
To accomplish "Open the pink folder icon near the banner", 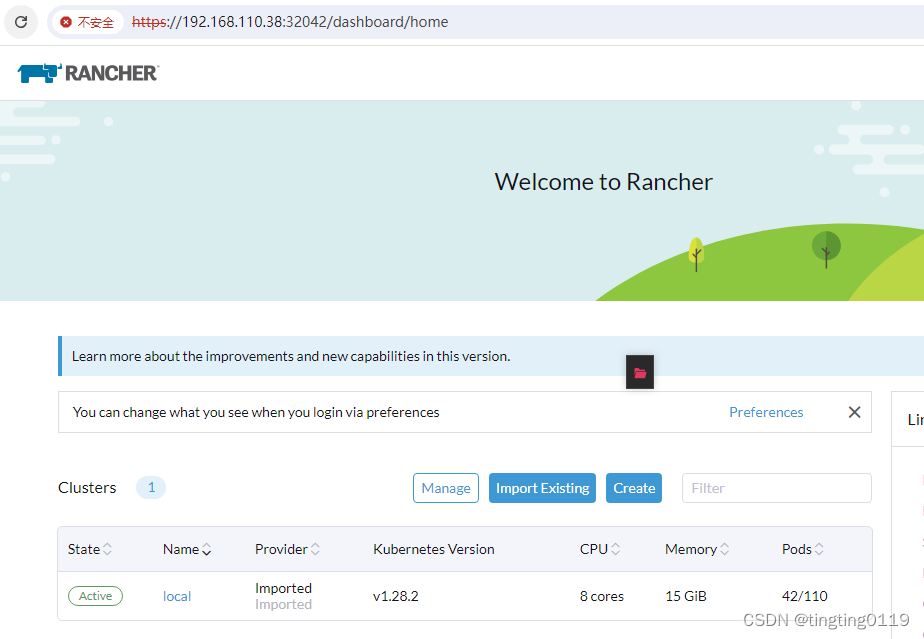I will tap(639, 371).
